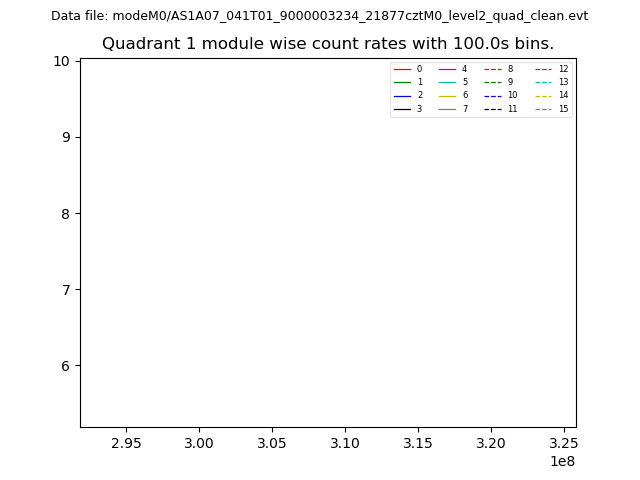Click the 1e8 x-axis exponent label
The height and width of the screenshot is (480, 640).
pyautogui.click(x=563, y=461)
